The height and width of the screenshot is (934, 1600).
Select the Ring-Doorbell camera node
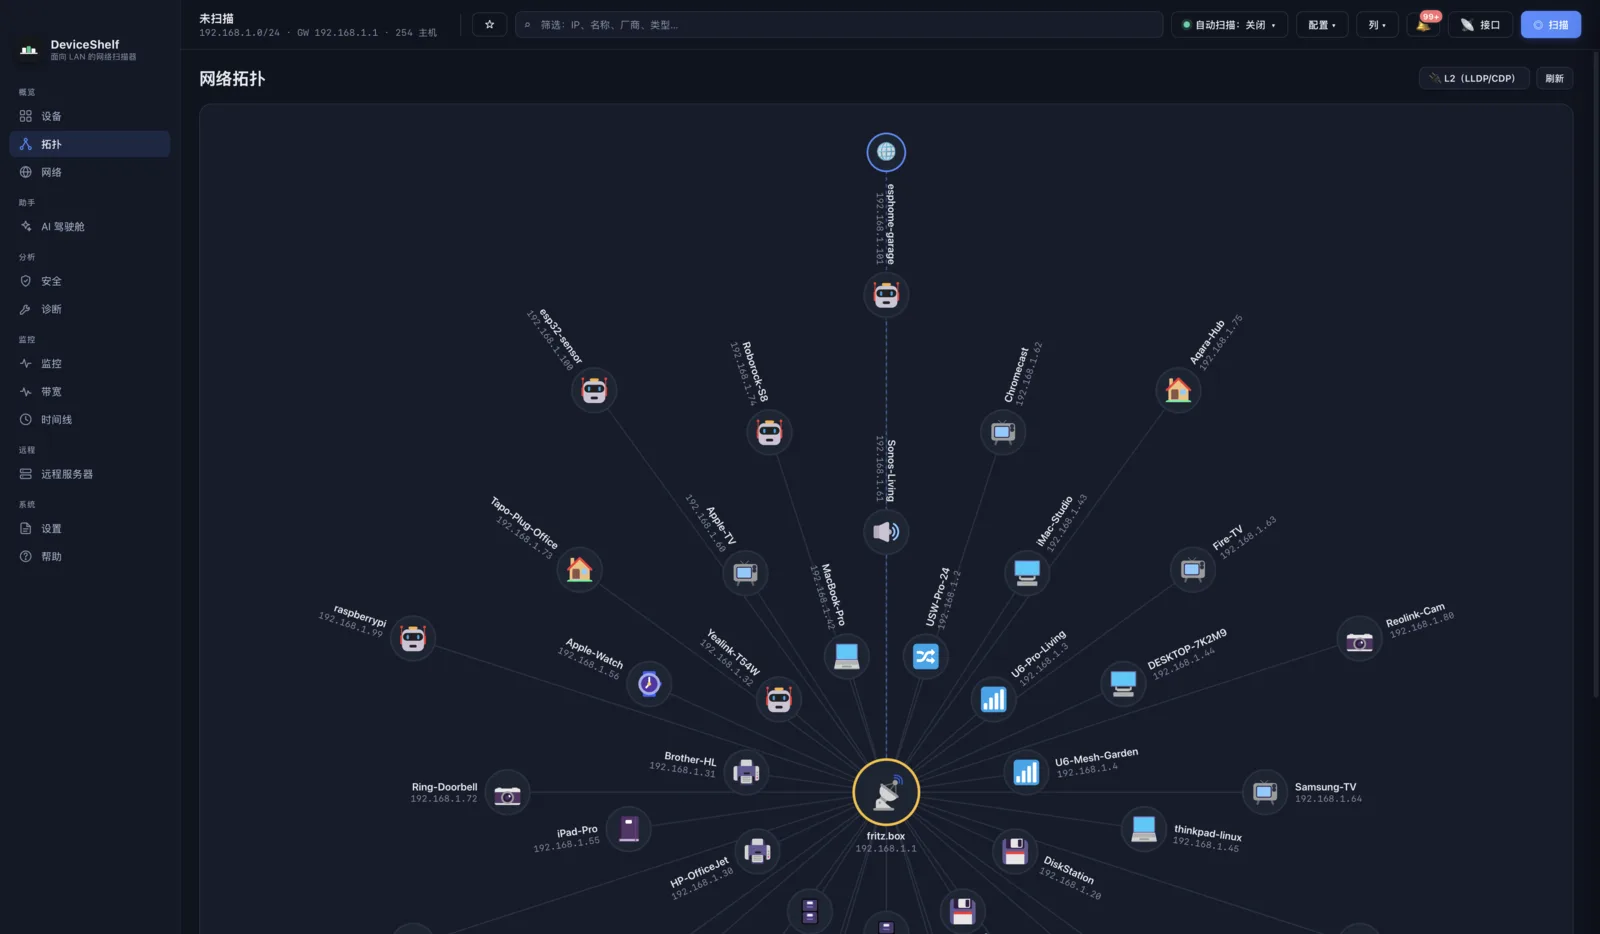507,793
